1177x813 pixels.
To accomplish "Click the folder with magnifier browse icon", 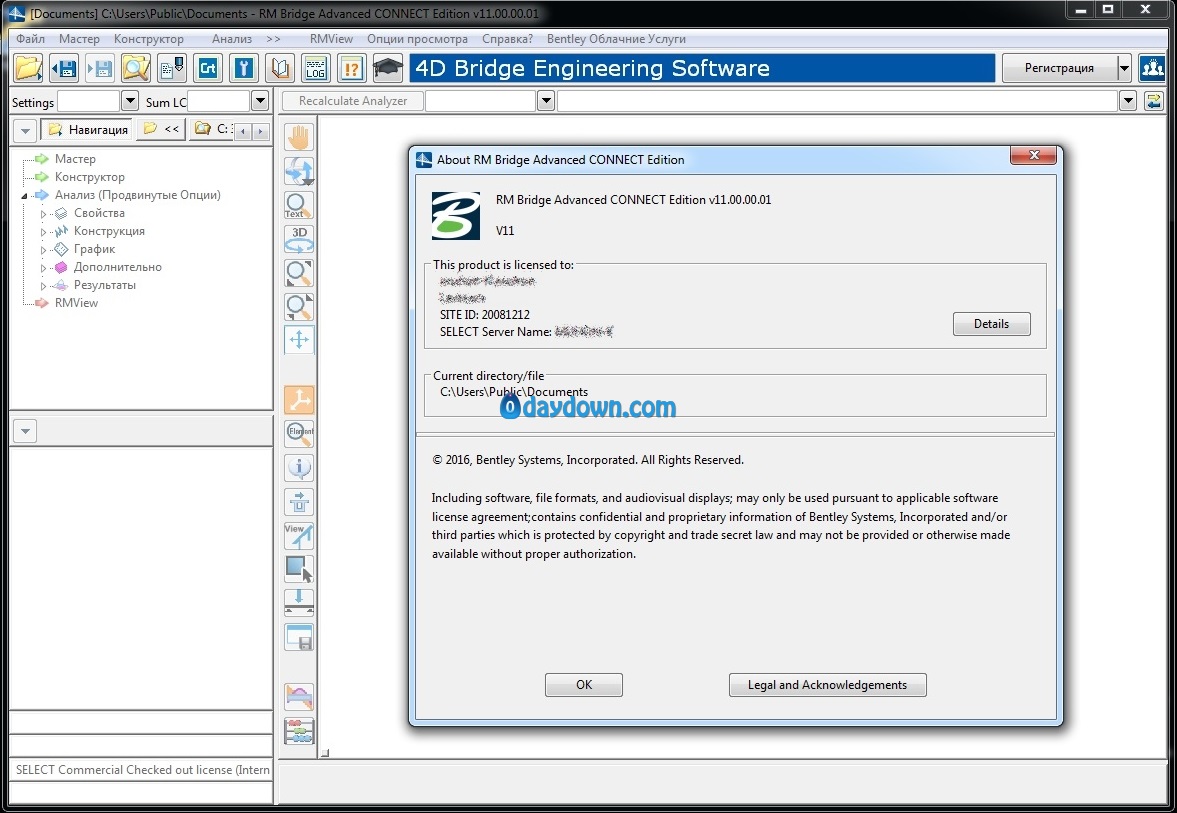I will tap(137, 68).
